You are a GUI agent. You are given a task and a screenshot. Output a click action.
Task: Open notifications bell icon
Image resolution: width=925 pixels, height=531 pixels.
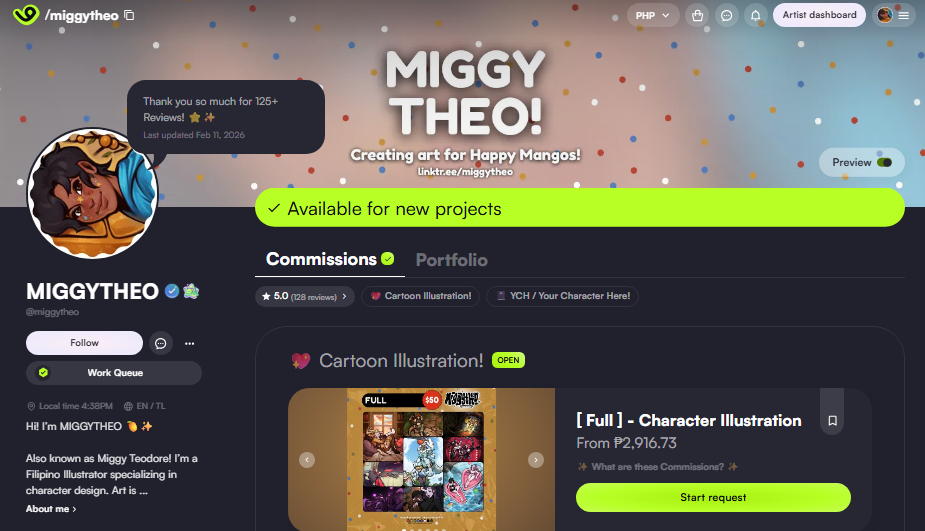756,15
